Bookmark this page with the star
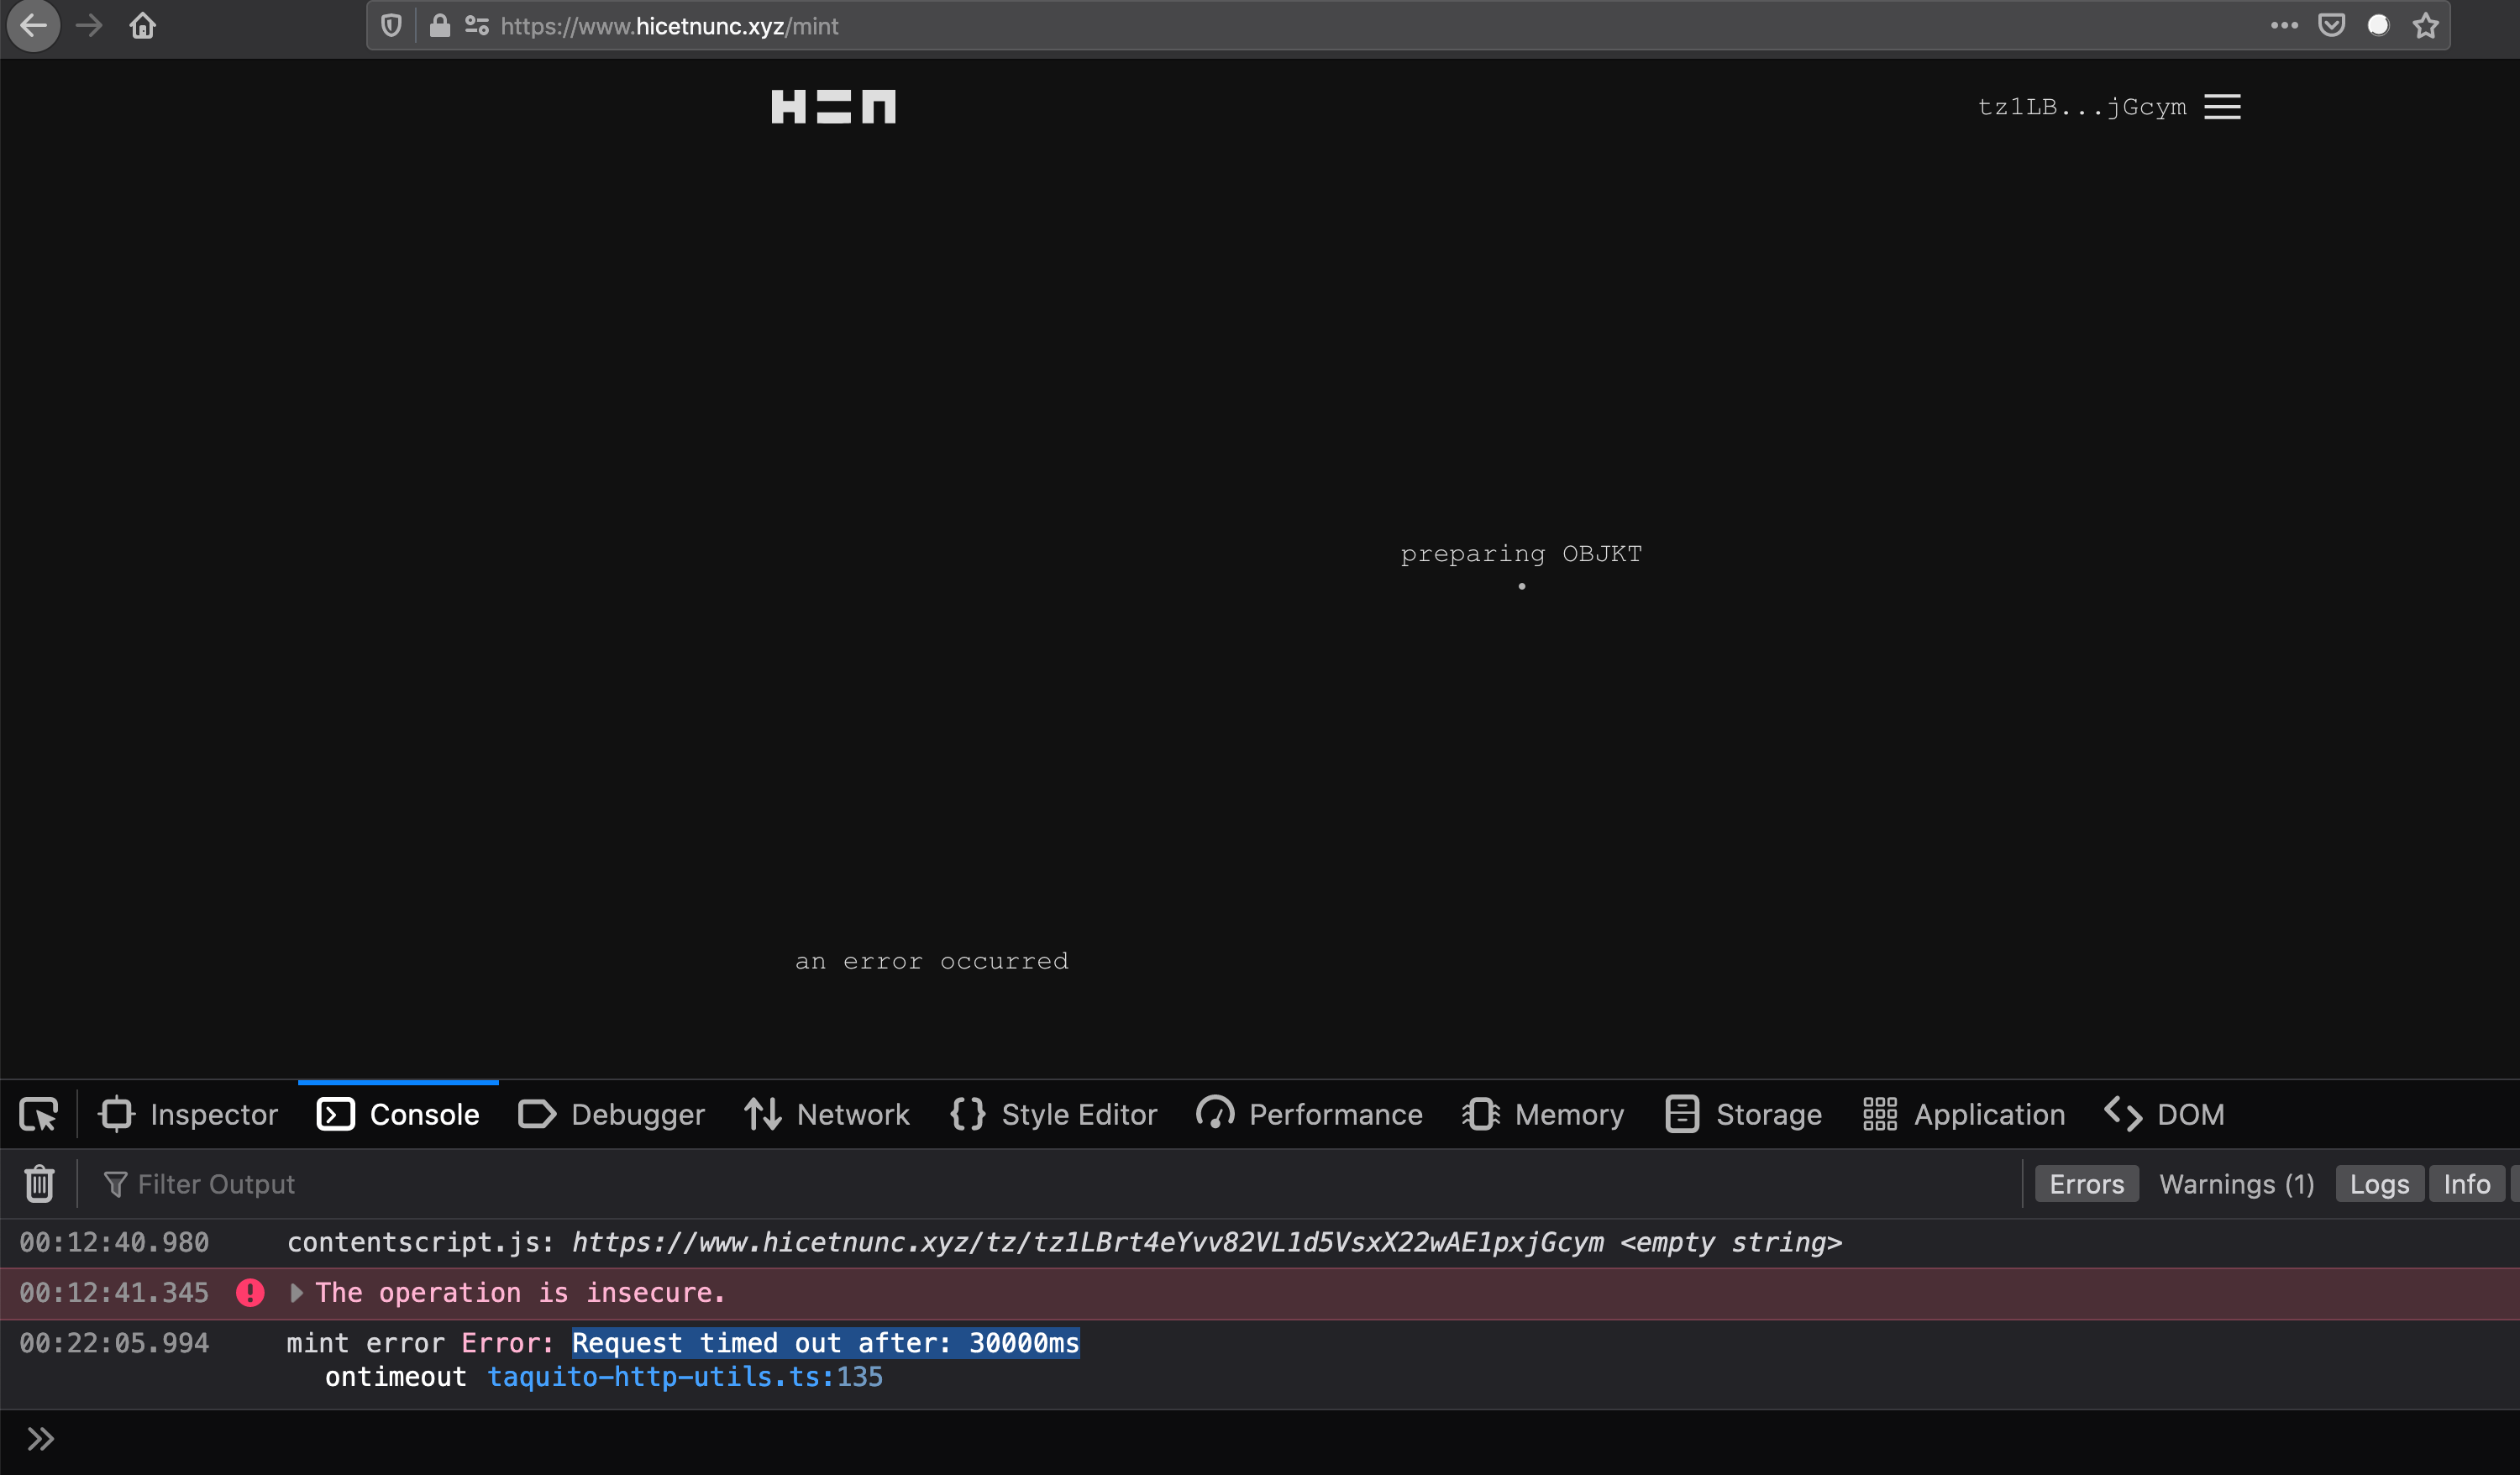This screenshot has height=1475, width=2520. click(x=2425, y=26)
